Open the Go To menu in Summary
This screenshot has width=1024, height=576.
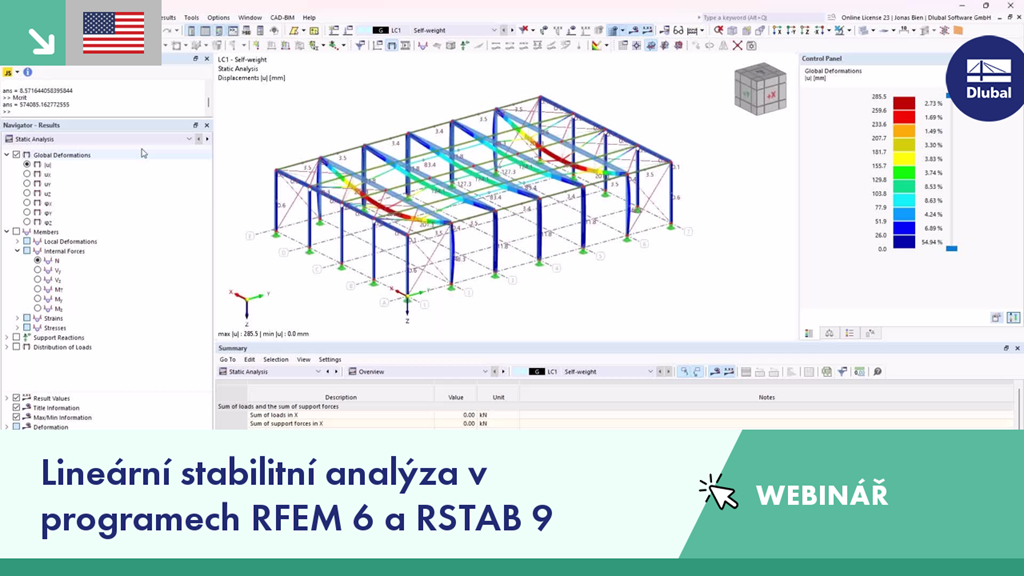pos(227,359)
